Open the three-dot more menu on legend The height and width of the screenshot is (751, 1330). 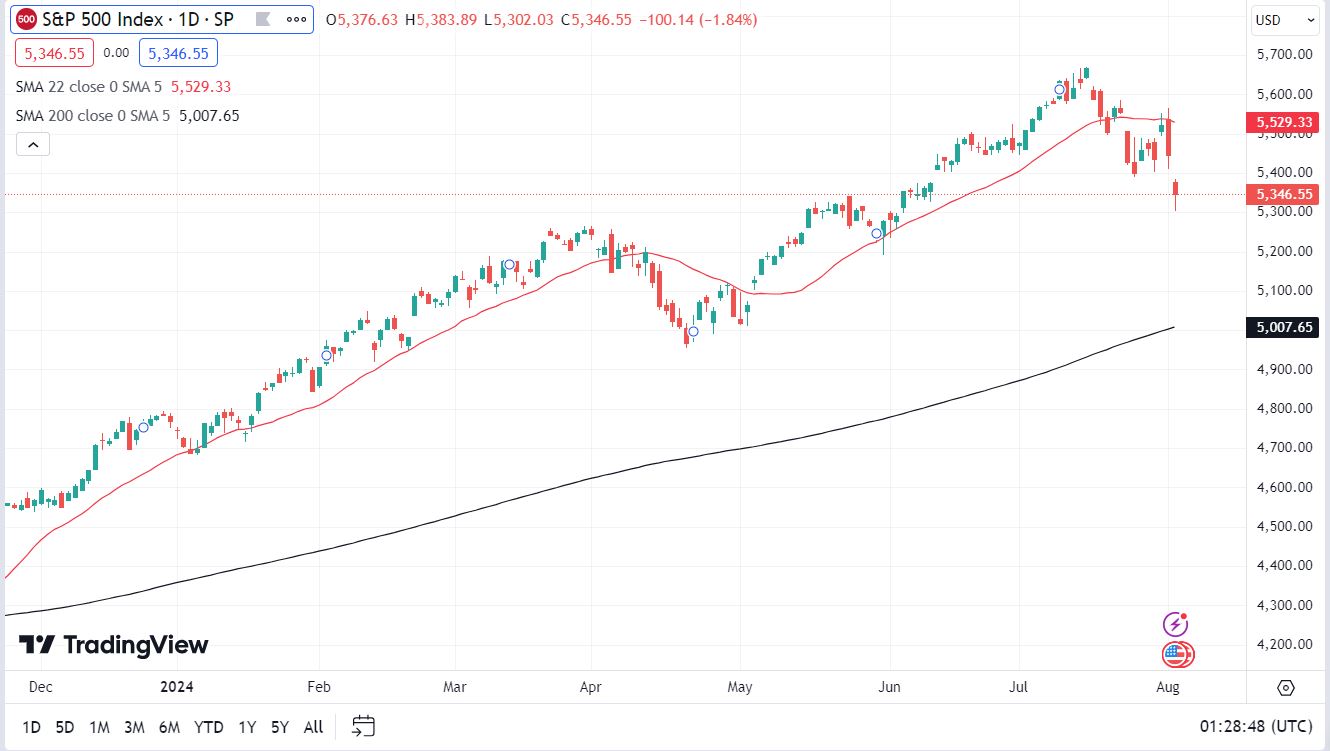295,19
